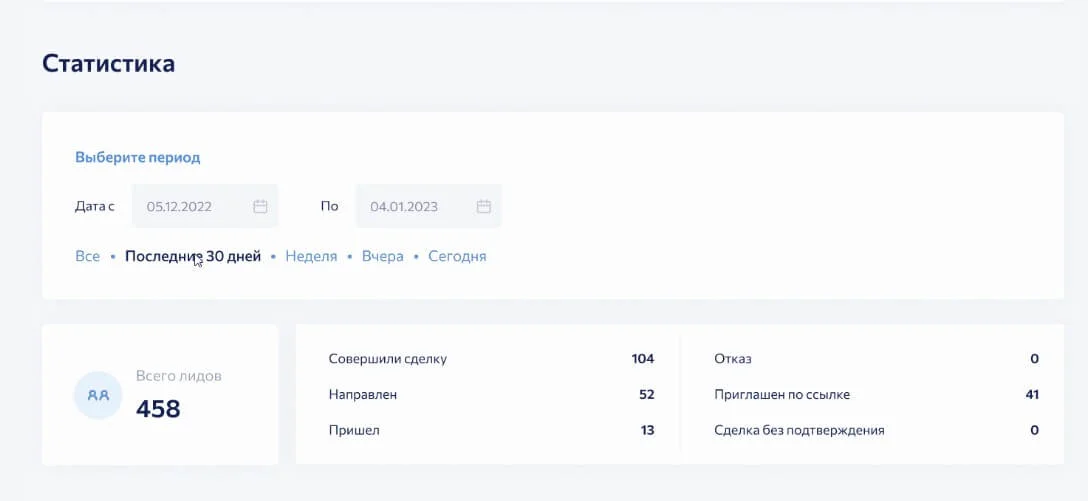Click the end date field 04.01.2023
The image size is (1088, 501).
click(x=428, y=206)
